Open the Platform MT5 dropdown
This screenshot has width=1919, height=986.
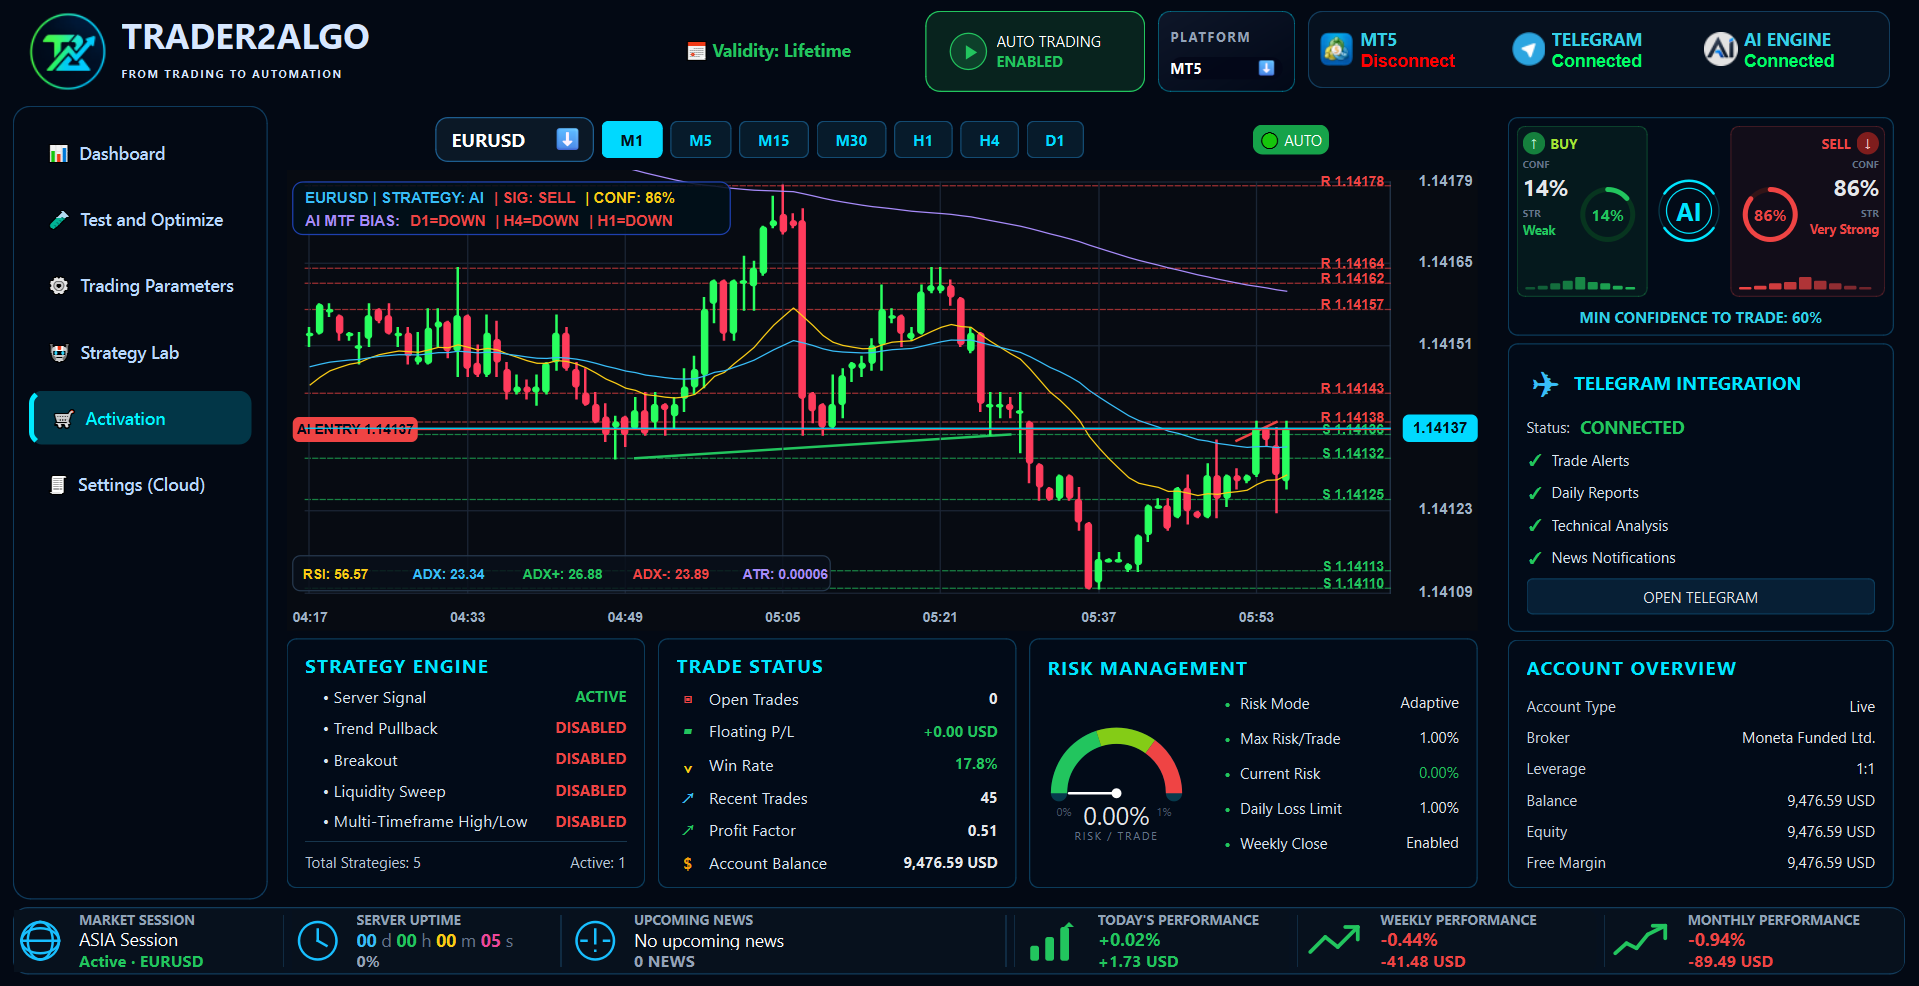(x=1225, y=68)
